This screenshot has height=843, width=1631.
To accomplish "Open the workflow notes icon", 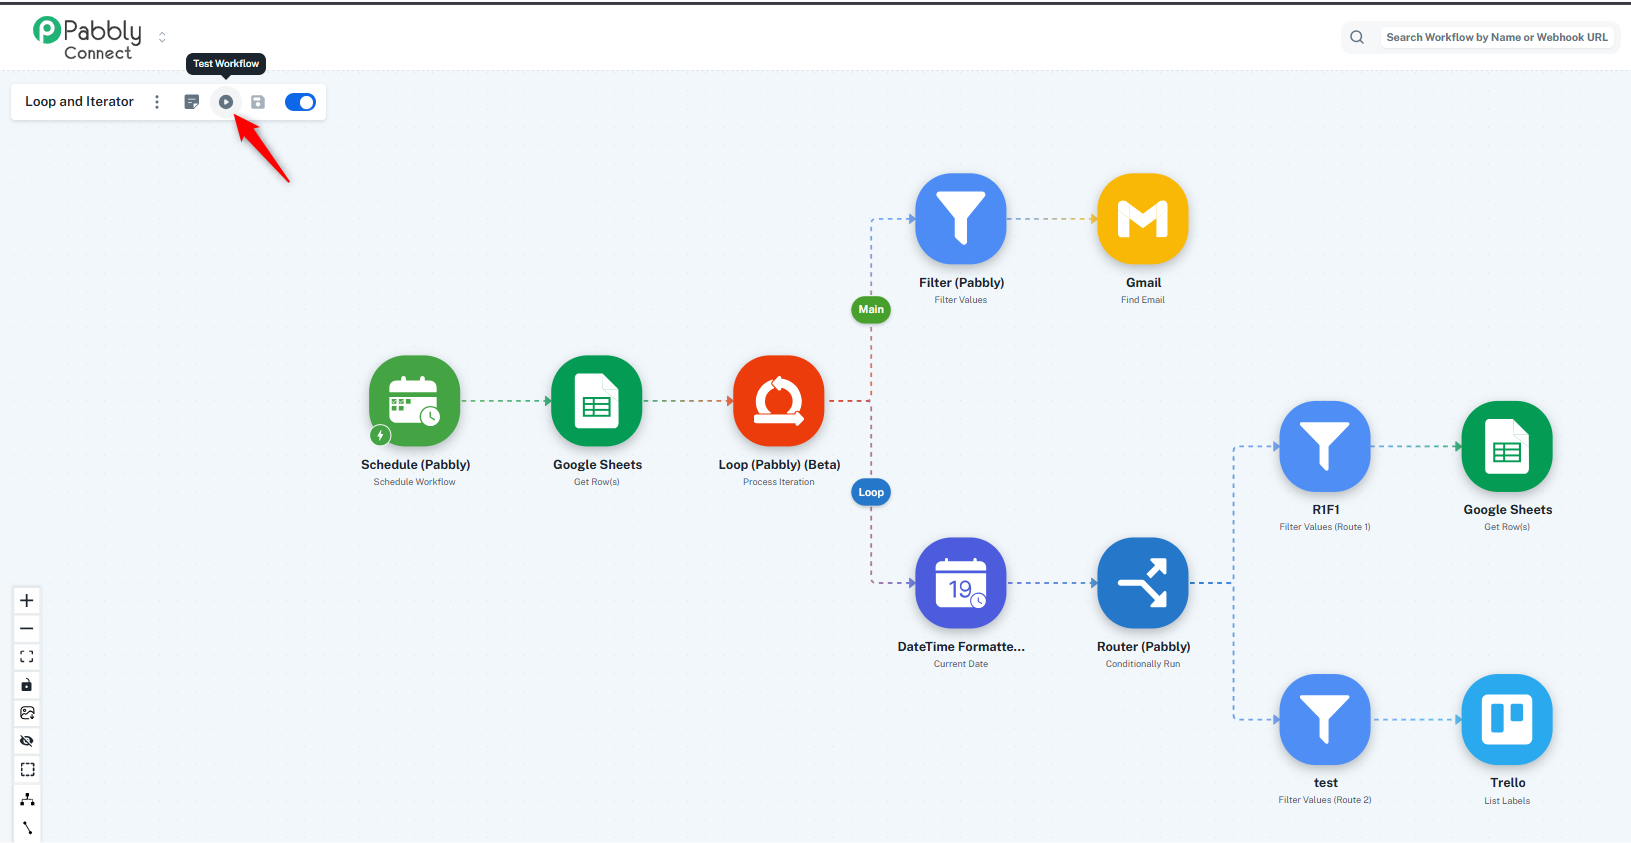I will [192, 102].
